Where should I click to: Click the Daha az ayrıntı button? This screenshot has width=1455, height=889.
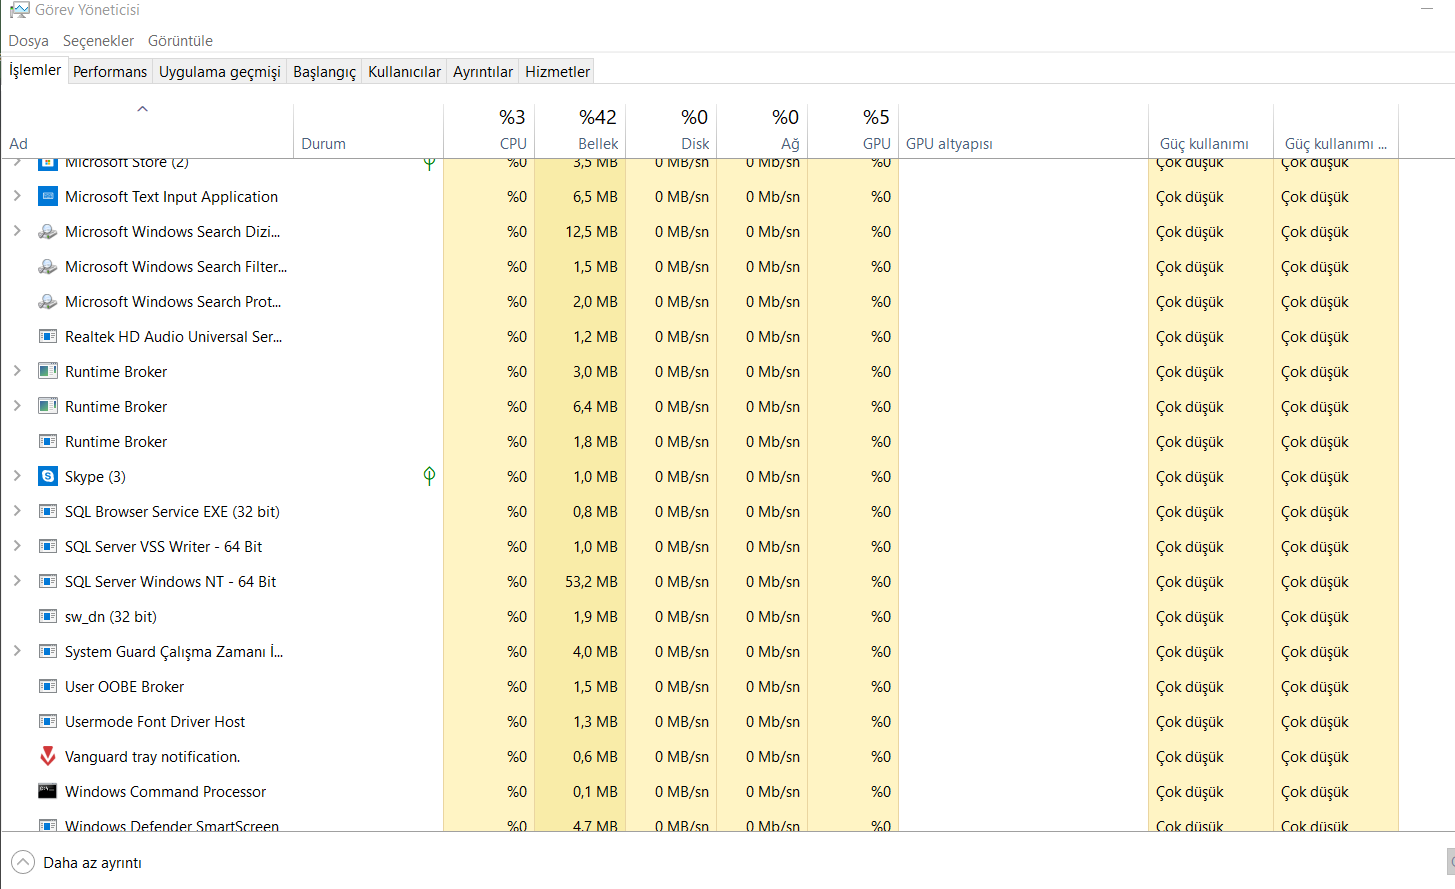click(77, 862)
